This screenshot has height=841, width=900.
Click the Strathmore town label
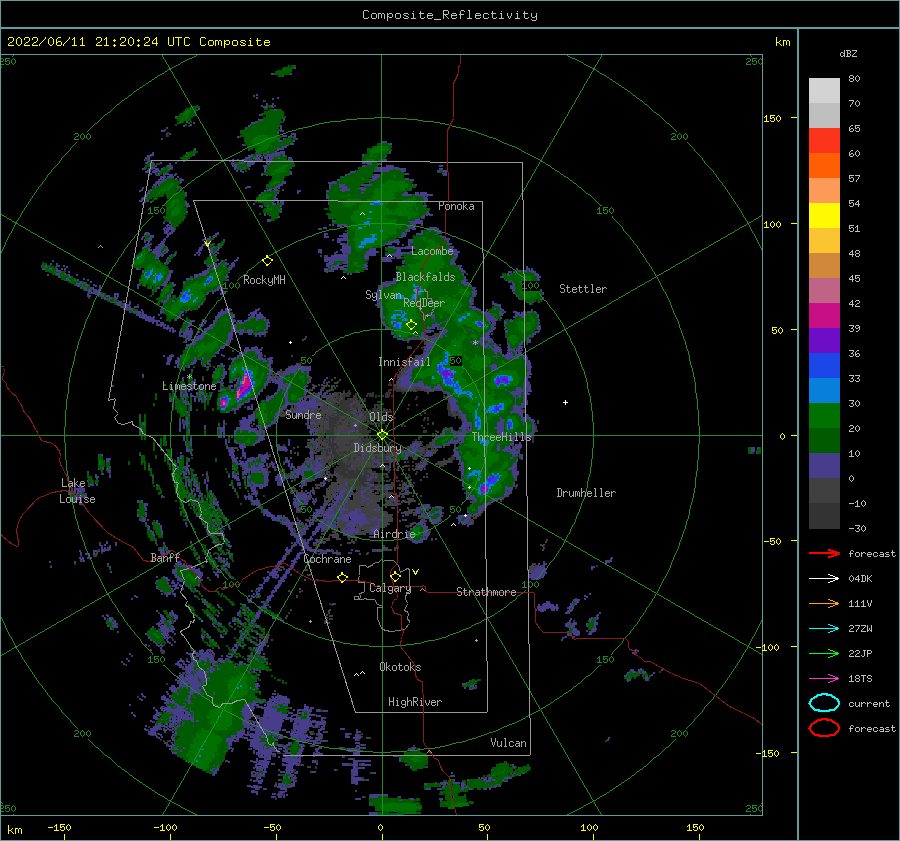(x=486, y=592)
